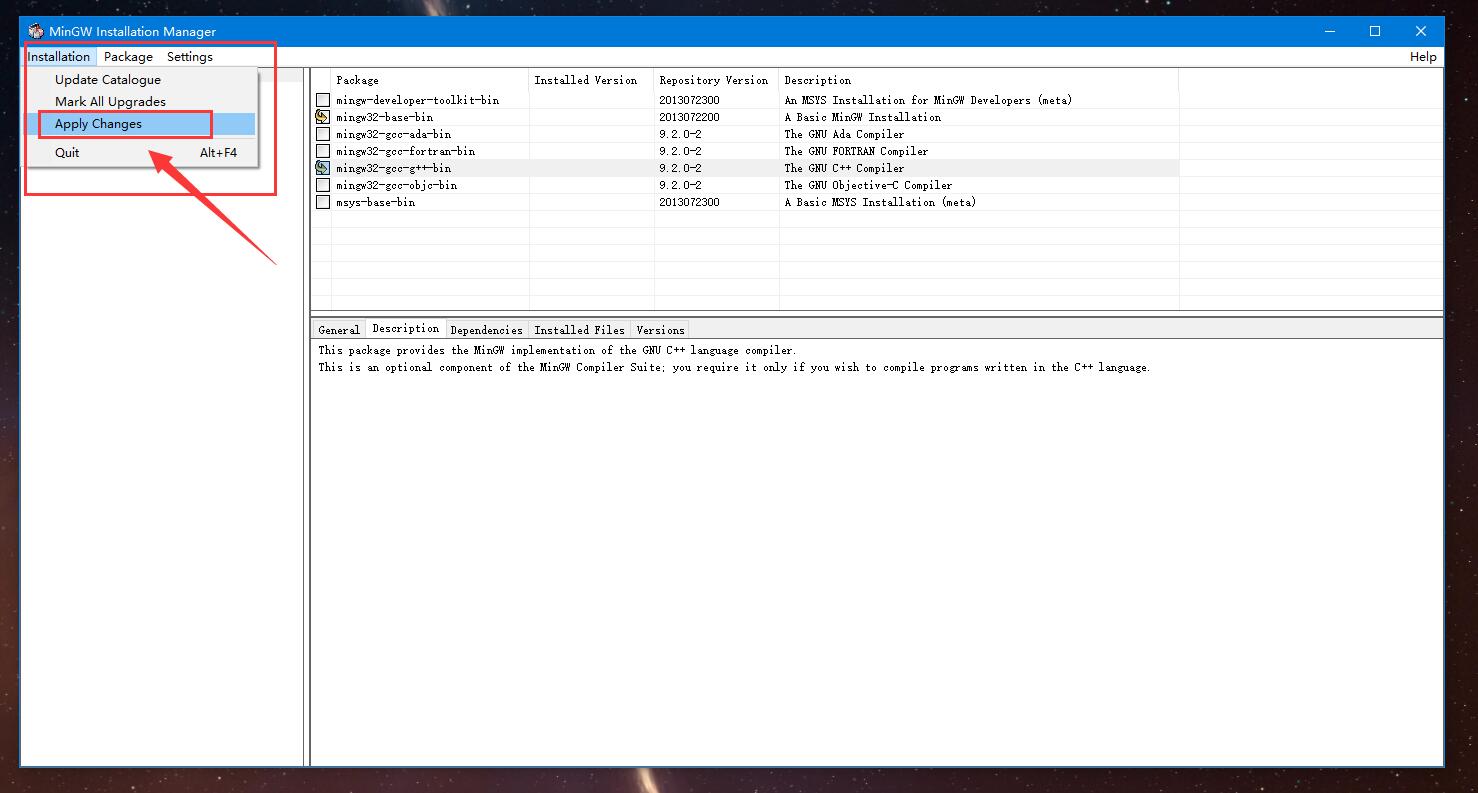
Task: Open the Installation menu
Action: click(59, 57)
